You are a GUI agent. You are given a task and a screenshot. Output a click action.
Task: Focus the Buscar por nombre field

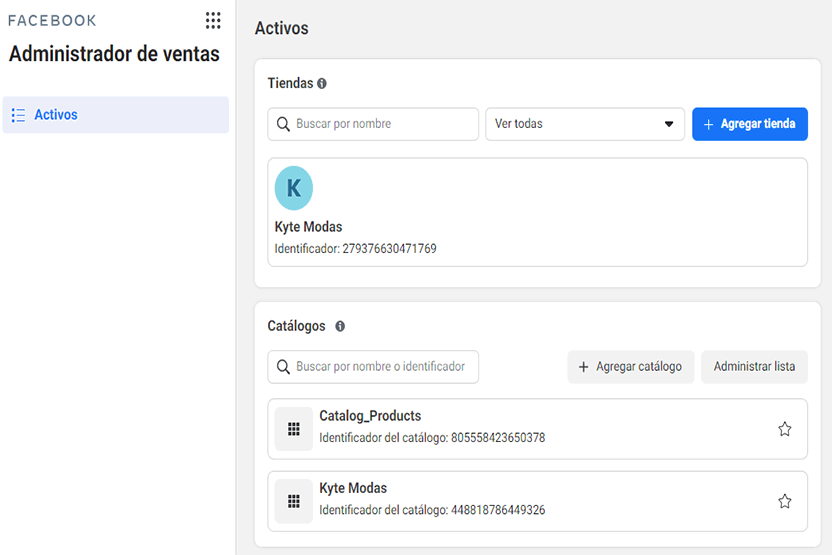point(373,124)
